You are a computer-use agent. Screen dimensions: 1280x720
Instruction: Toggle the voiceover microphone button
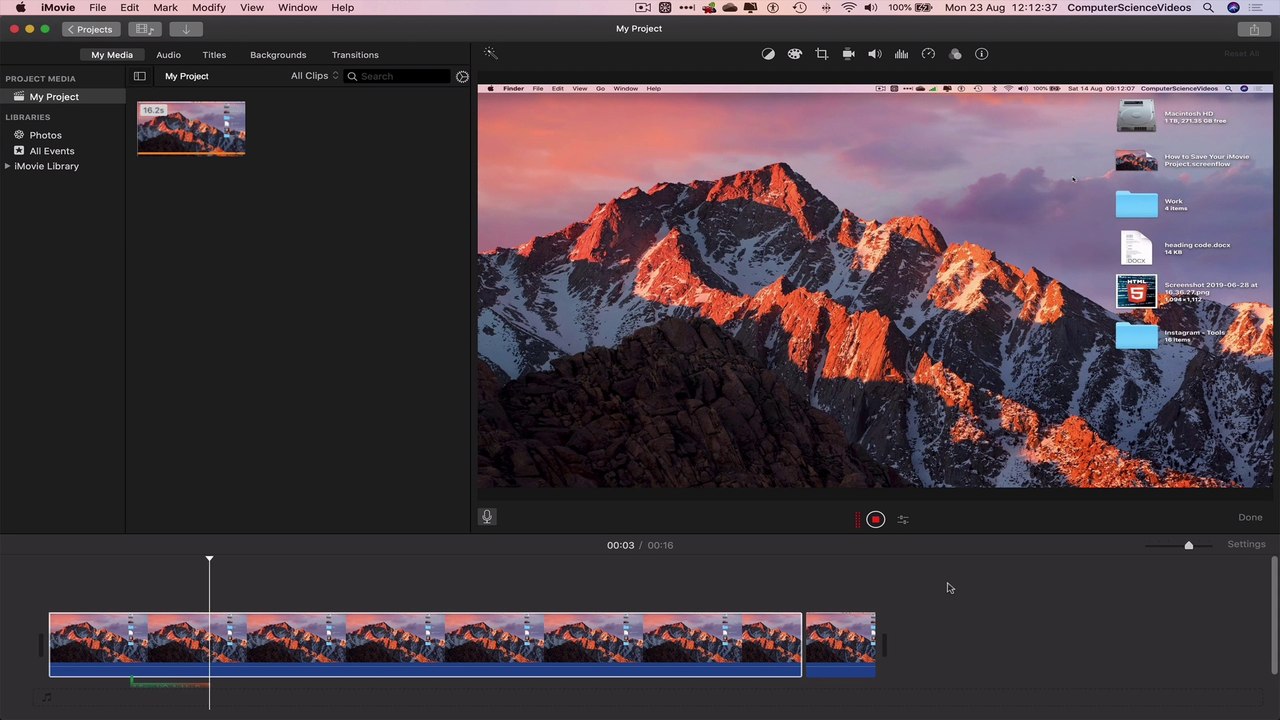tap(487, 517)
